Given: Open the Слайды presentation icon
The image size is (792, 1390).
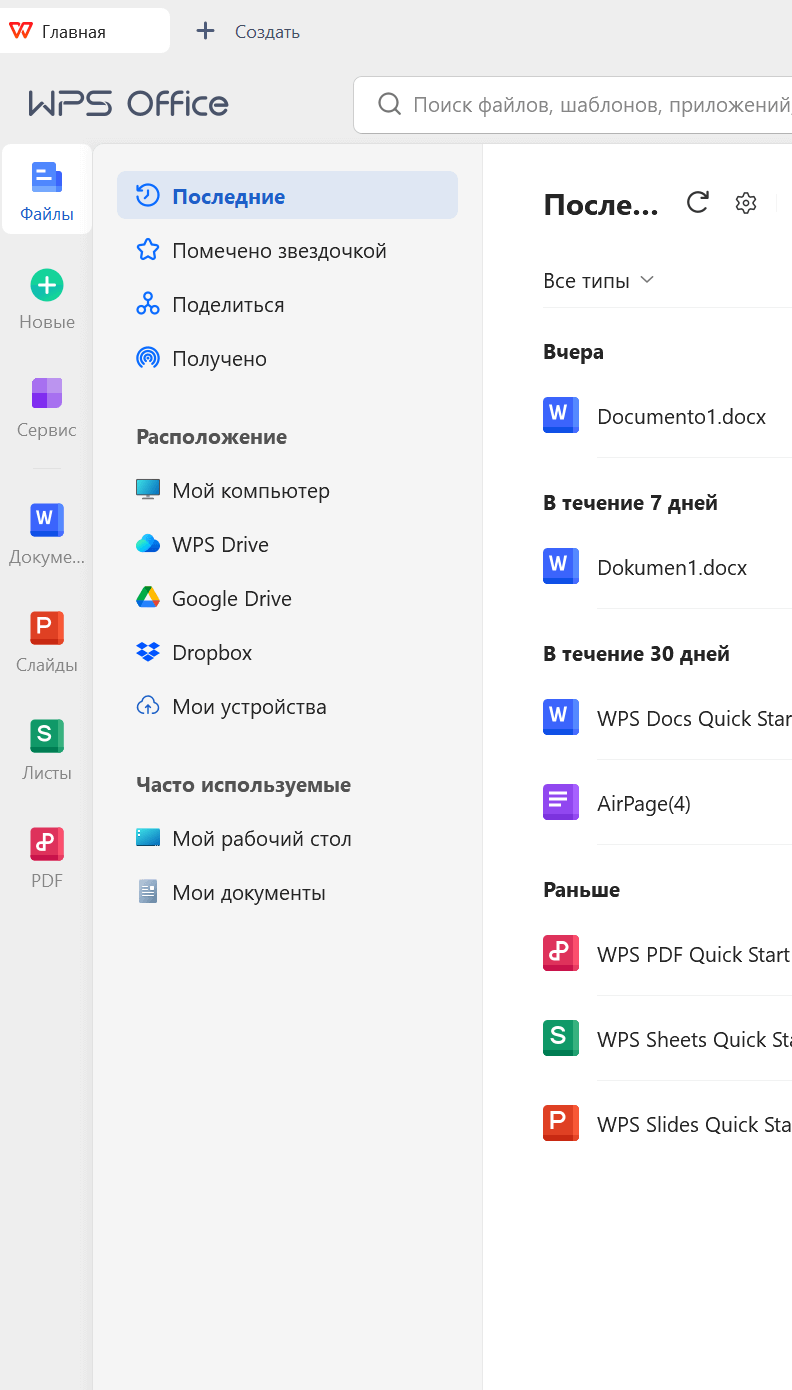Looking at the screenshot, I should tap(47, 628).
